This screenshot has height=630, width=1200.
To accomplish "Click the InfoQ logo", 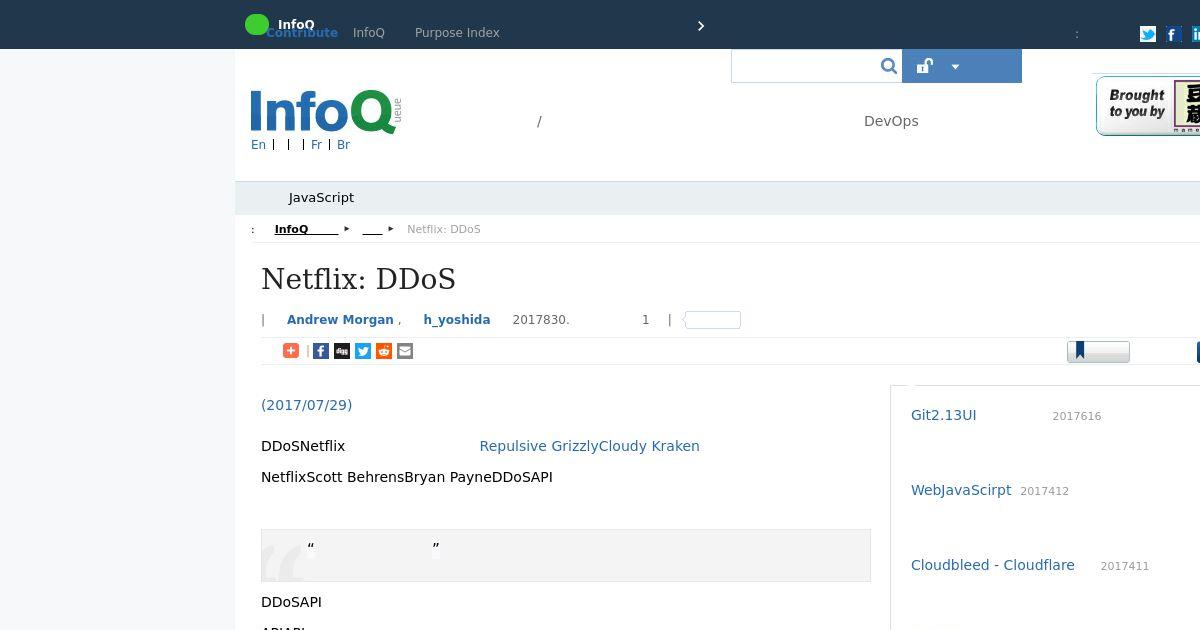I will 326,111.
